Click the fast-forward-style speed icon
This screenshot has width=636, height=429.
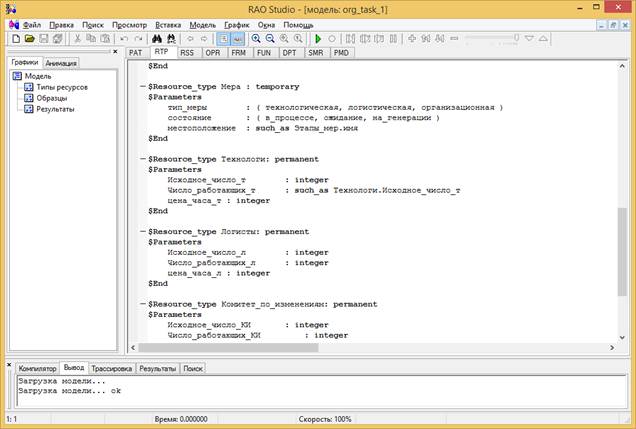tap(440, 39)
